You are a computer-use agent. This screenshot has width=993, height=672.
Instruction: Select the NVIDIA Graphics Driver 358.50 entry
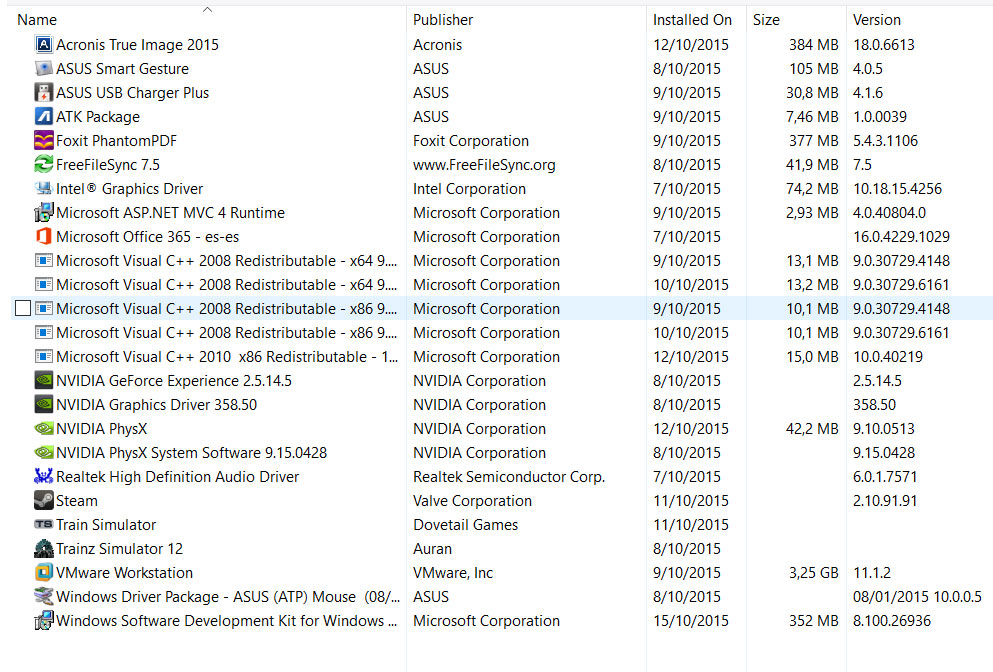156,405
